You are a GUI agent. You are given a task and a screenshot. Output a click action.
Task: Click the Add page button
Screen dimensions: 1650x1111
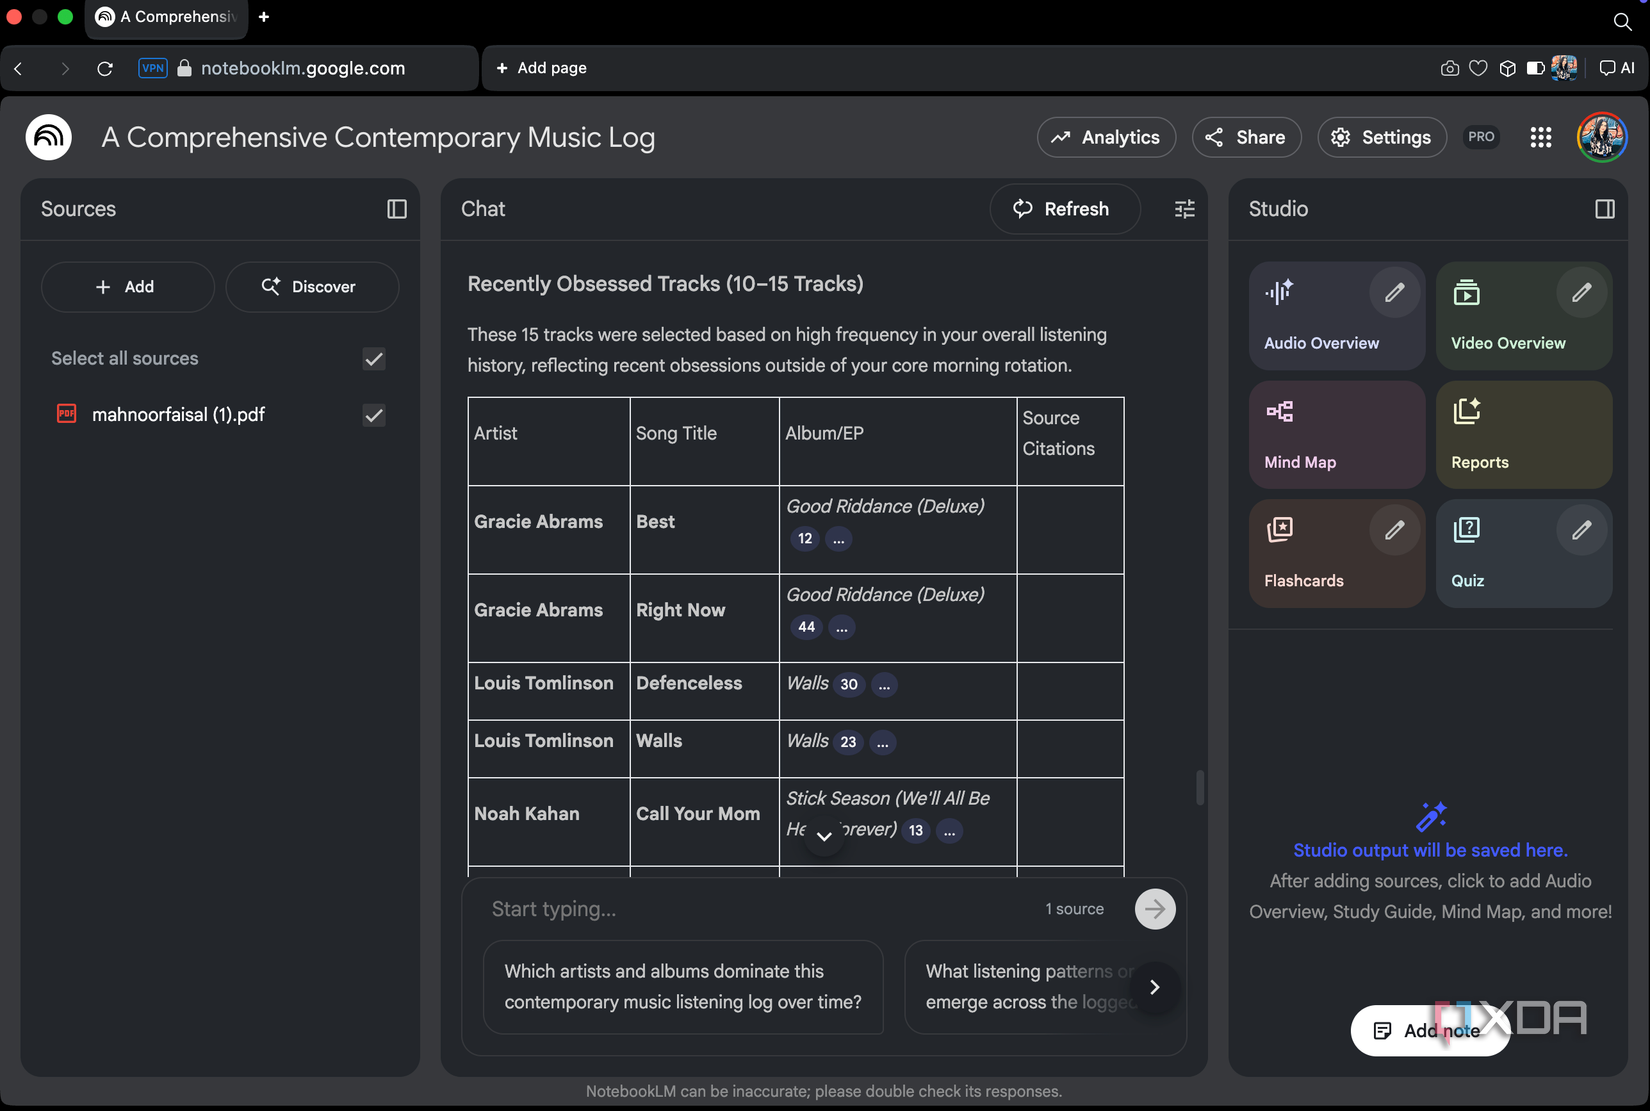[542, 68]
